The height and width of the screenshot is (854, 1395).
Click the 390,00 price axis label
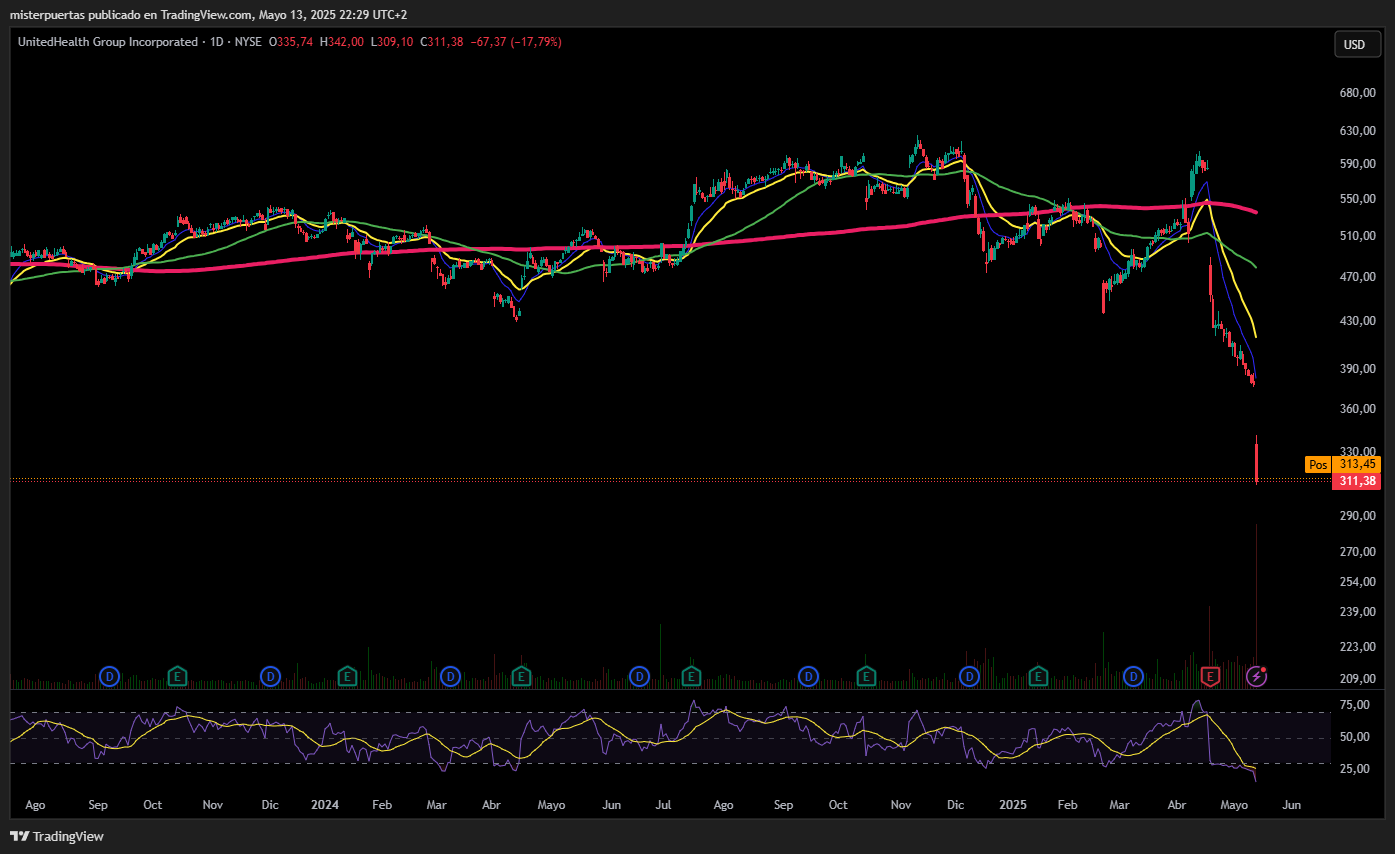click(1358, 369)
